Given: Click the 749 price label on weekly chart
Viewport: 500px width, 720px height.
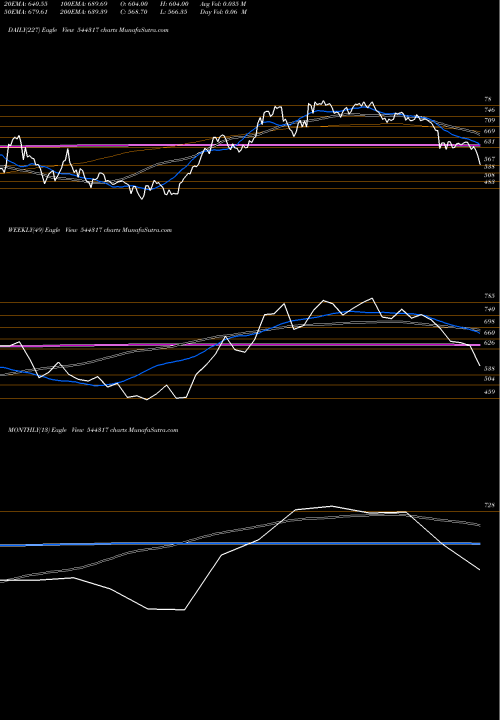Looking at the screenshot, I should [489, 310].
